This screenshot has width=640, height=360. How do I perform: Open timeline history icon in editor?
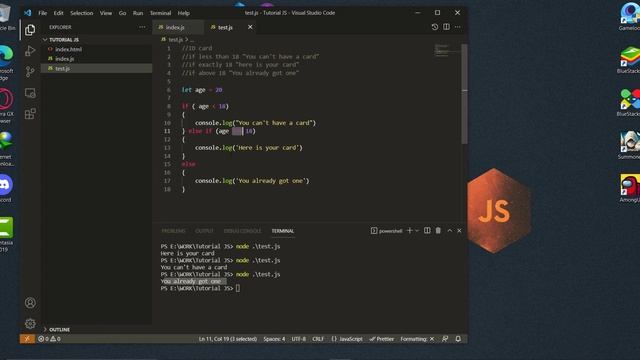pyautogui.click(x=435, y=27)
